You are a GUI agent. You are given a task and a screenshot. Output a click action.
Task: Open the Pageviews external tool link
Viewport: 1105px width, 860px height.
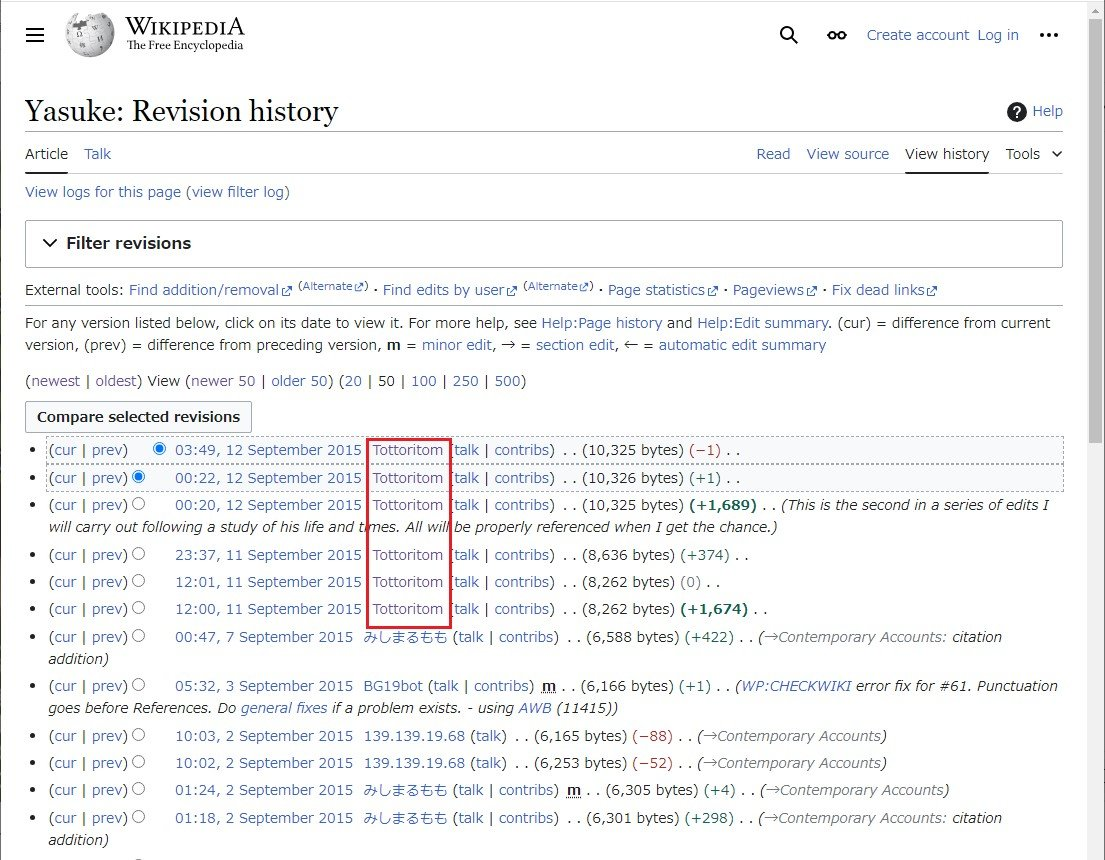(768, 290)
